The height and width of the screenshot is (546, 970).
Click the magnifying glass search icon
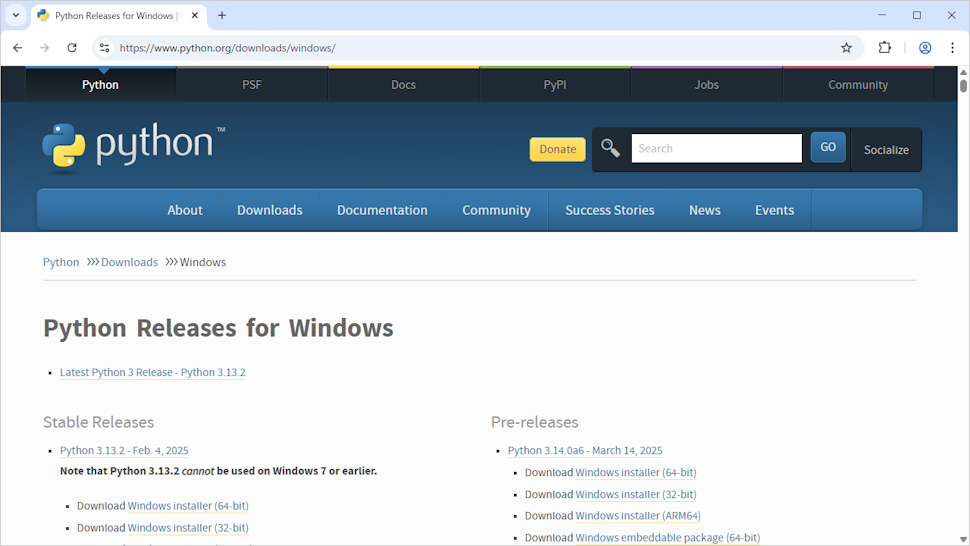[610, 148]
